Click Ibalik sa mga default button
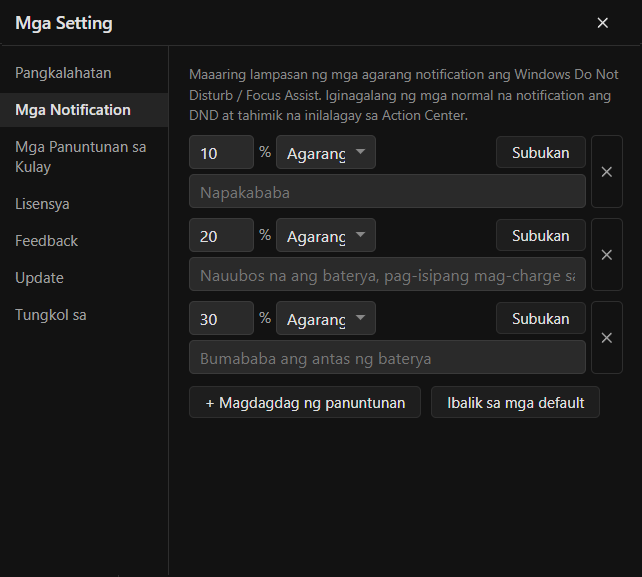This screenshot has width=642, height=577. point(515,402)
